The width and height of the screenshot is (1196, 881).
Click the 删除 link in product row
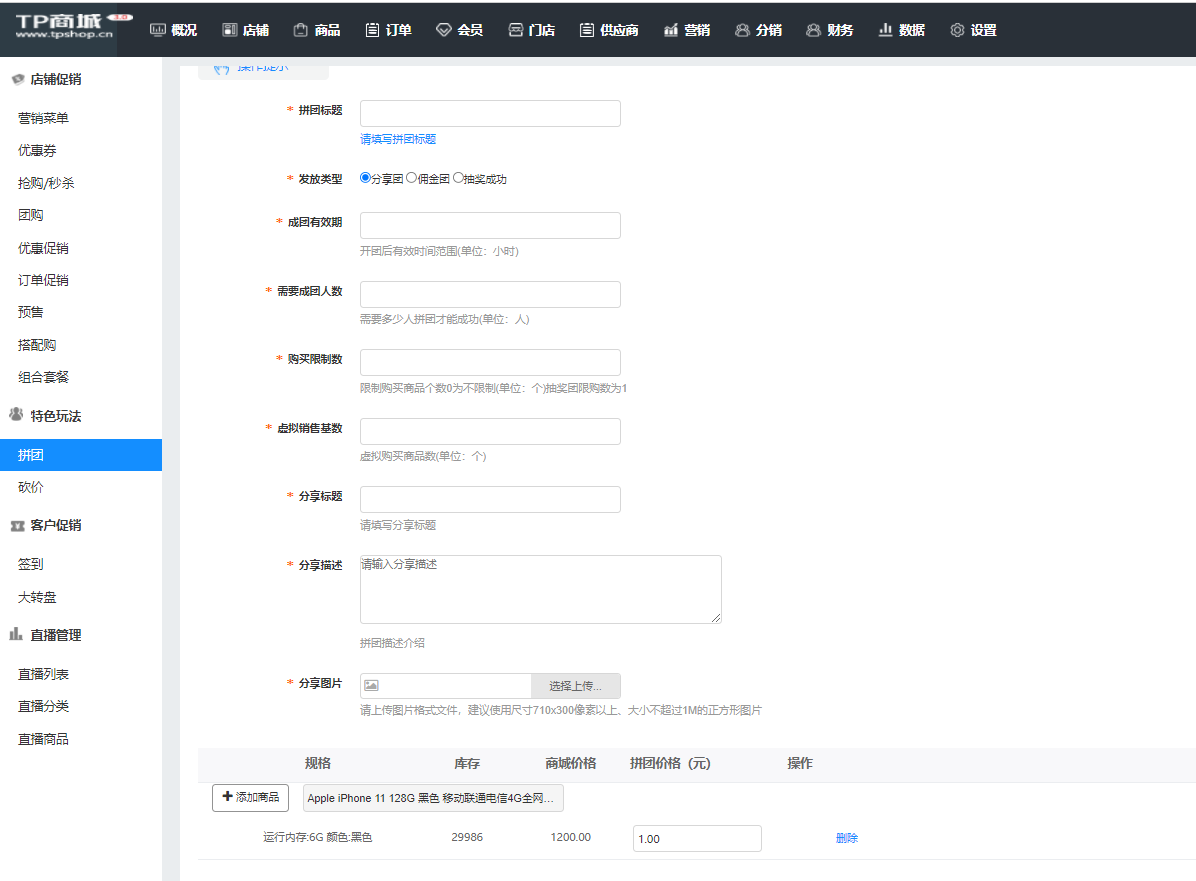click(x=846, y=838)
